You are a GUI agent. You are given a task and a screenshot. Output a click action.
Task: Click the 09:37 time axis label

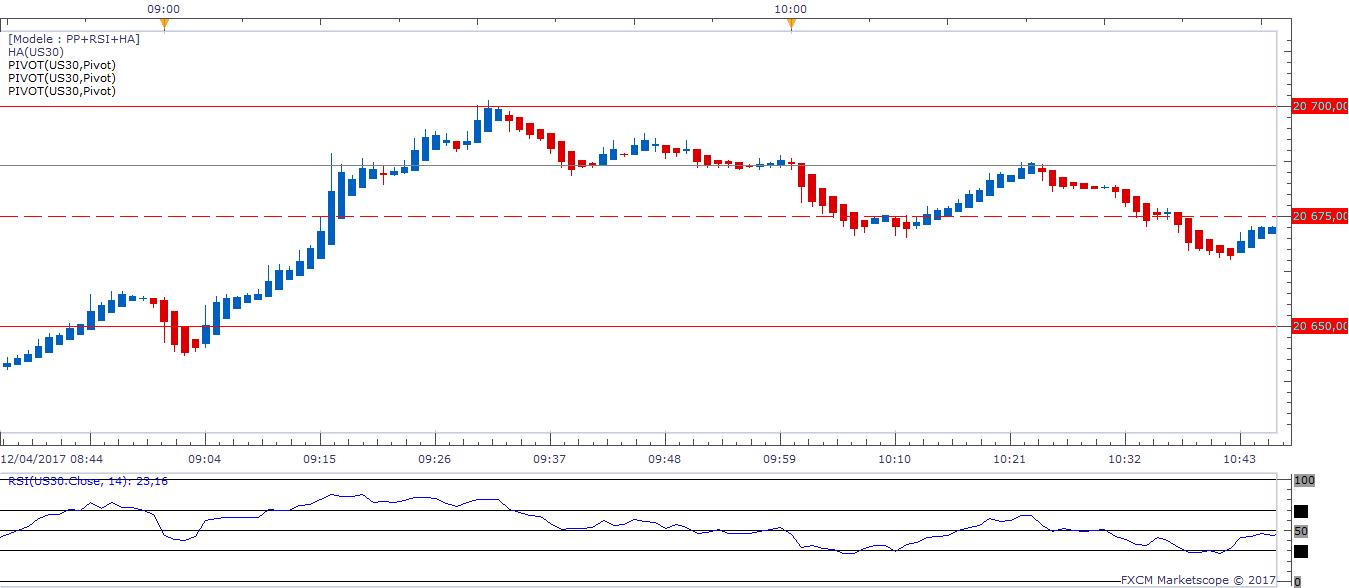pyautogui.click(x=549, y=459)
